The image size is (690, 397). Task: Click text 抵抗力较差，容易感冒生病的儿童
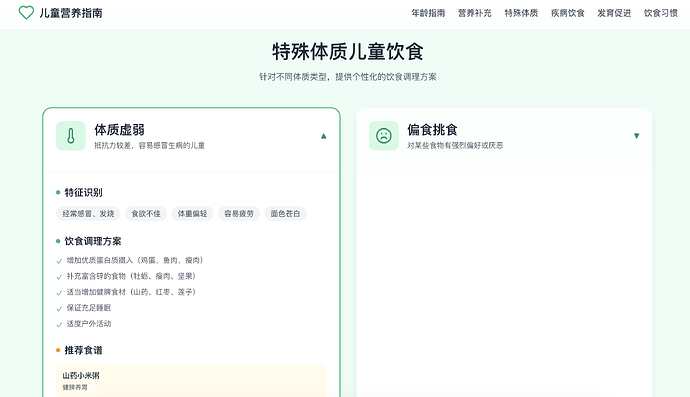150,145
